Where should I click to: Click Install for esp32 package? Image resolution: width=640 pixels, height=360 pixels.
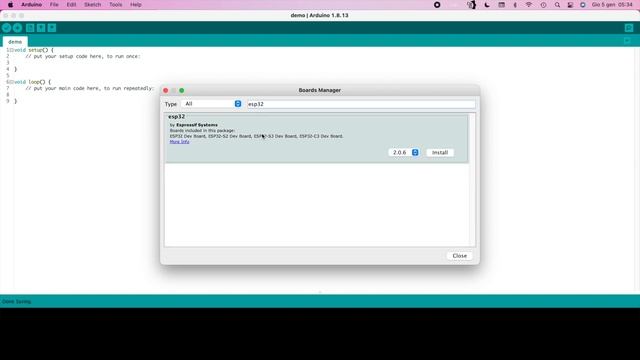coord(440,152)
